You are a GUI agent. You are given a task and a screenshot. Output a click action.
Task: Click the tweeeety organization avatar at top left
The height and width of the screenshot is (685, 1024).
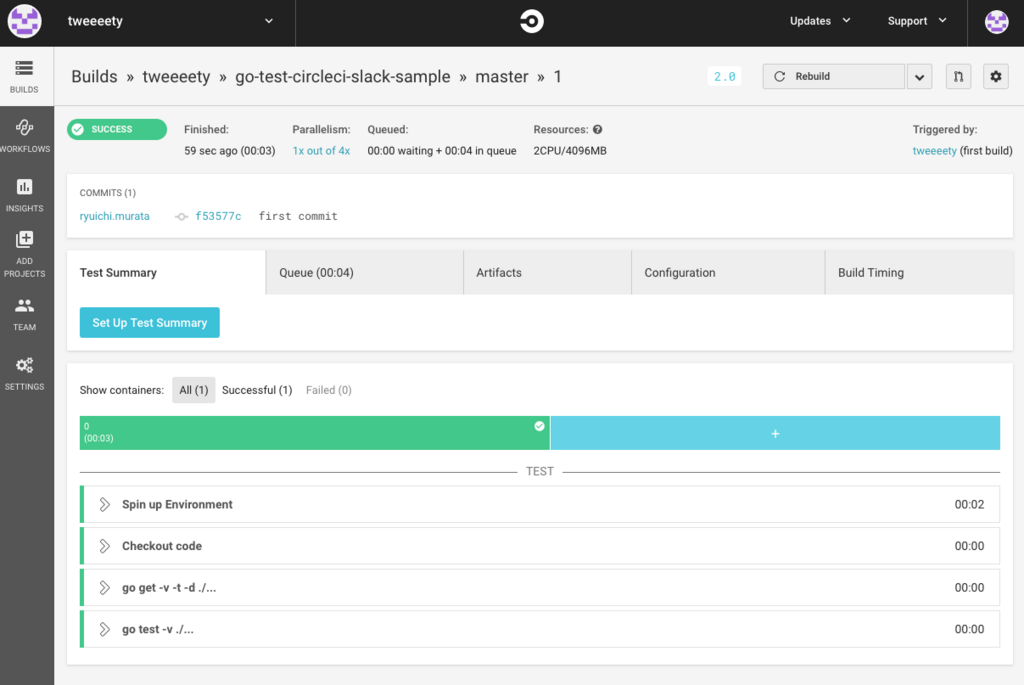(x=24, y=21)
